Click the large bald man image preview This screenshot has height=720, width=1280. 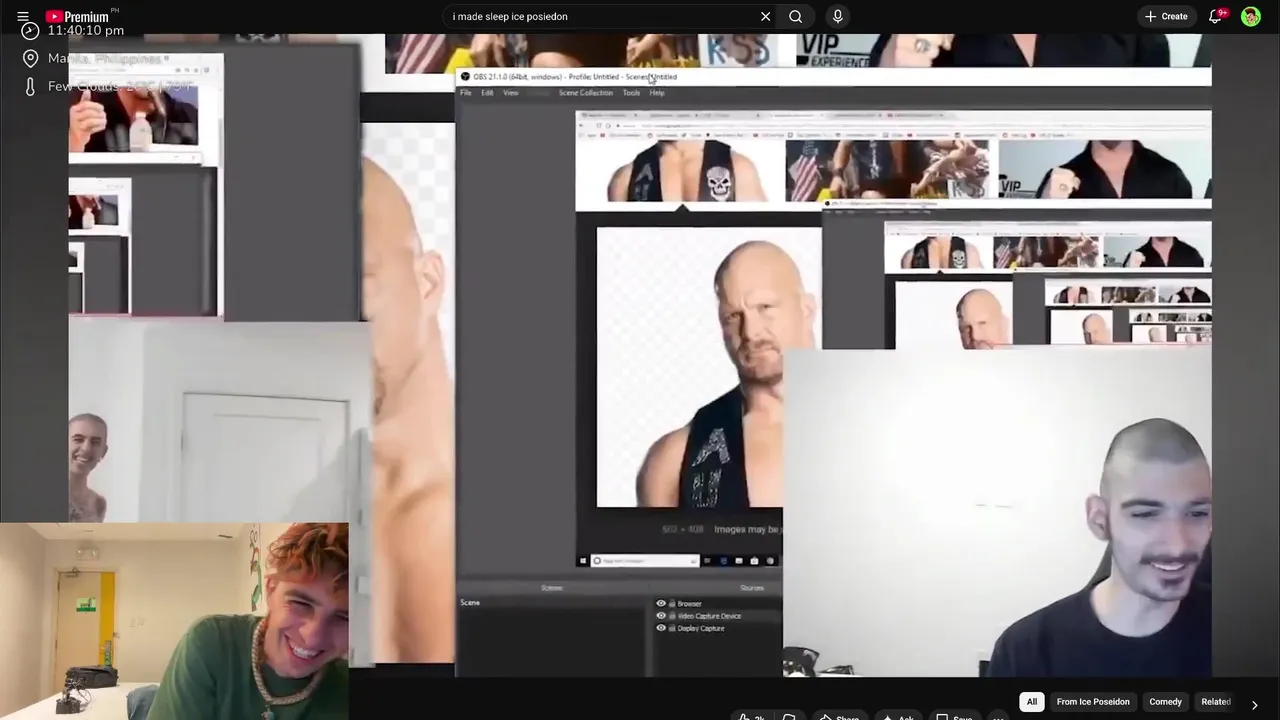coord(709,367)
